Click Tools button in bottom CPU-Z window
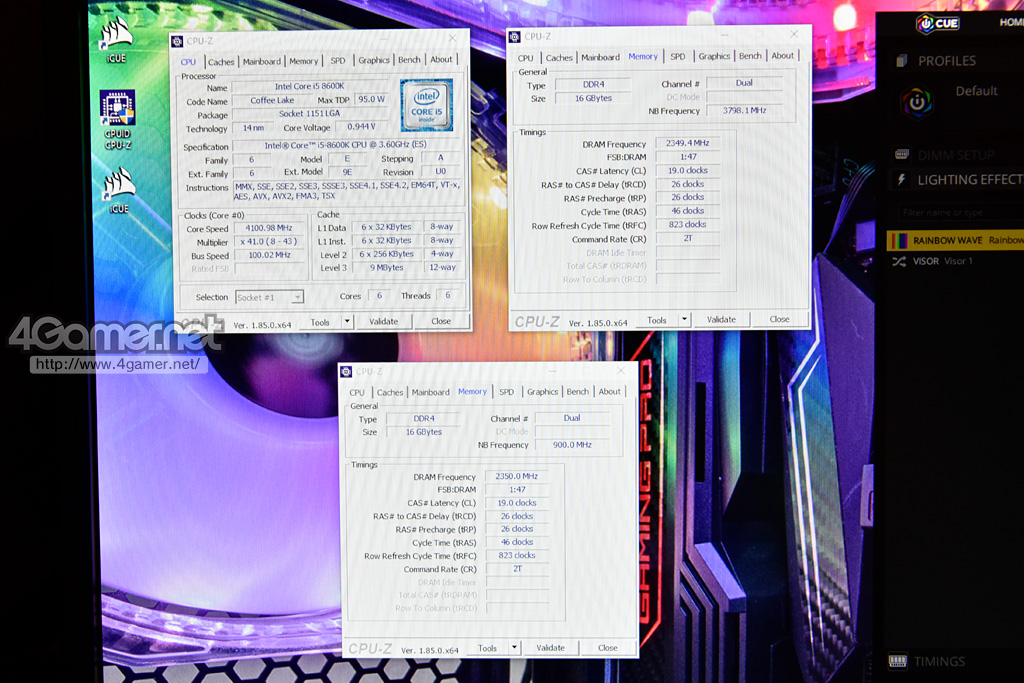 487,648
